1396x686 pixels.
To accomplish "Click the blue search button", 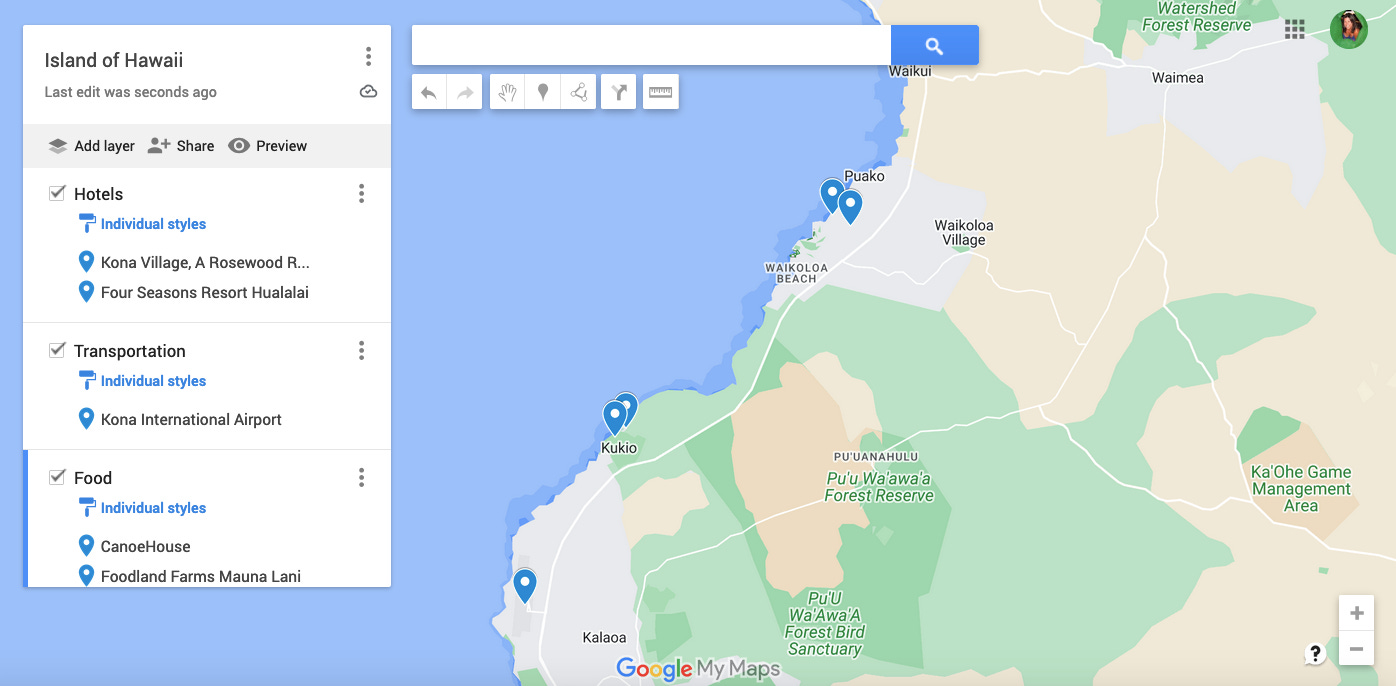I will (934, 46).
